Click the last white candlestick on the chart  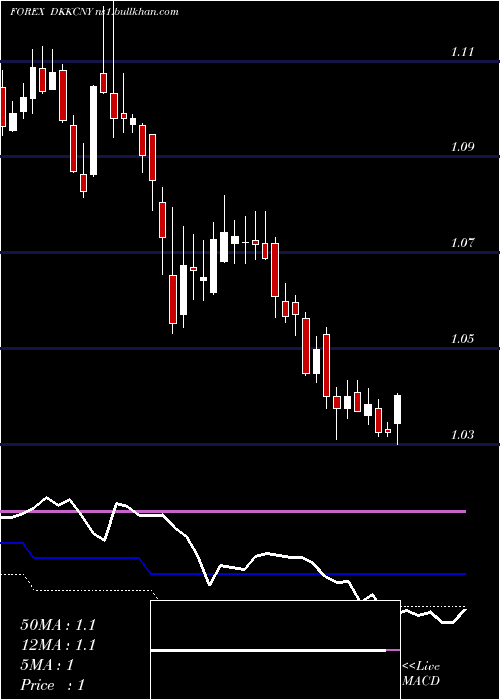397,409
